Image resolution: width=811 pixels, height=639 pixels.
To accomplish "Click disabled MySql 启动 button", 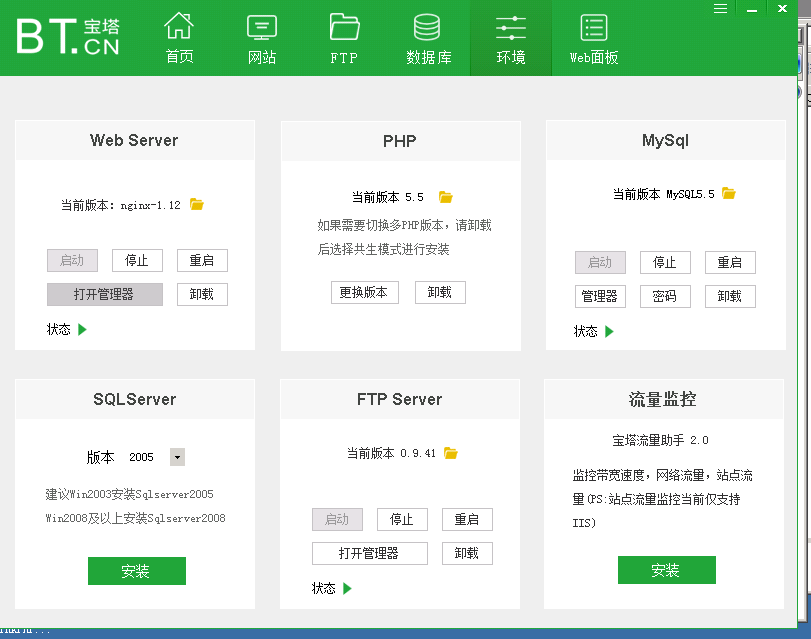I will click(600, 262).
